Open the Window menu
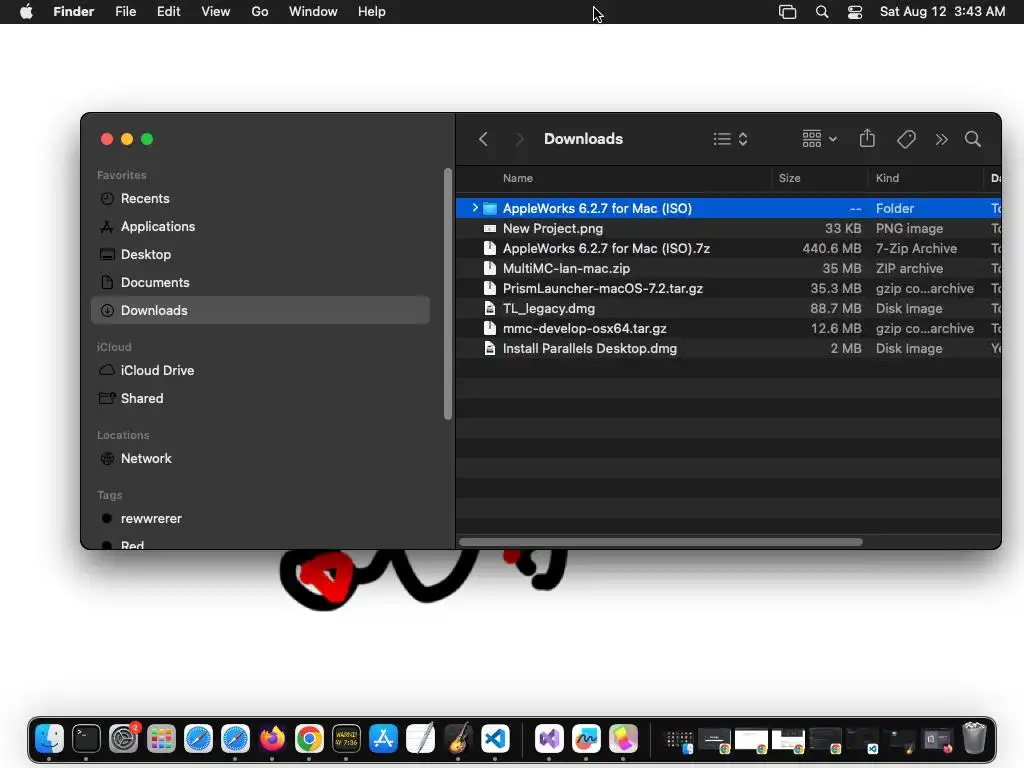Viewport: 1024px width, 768px height. [x=313, y=12]
